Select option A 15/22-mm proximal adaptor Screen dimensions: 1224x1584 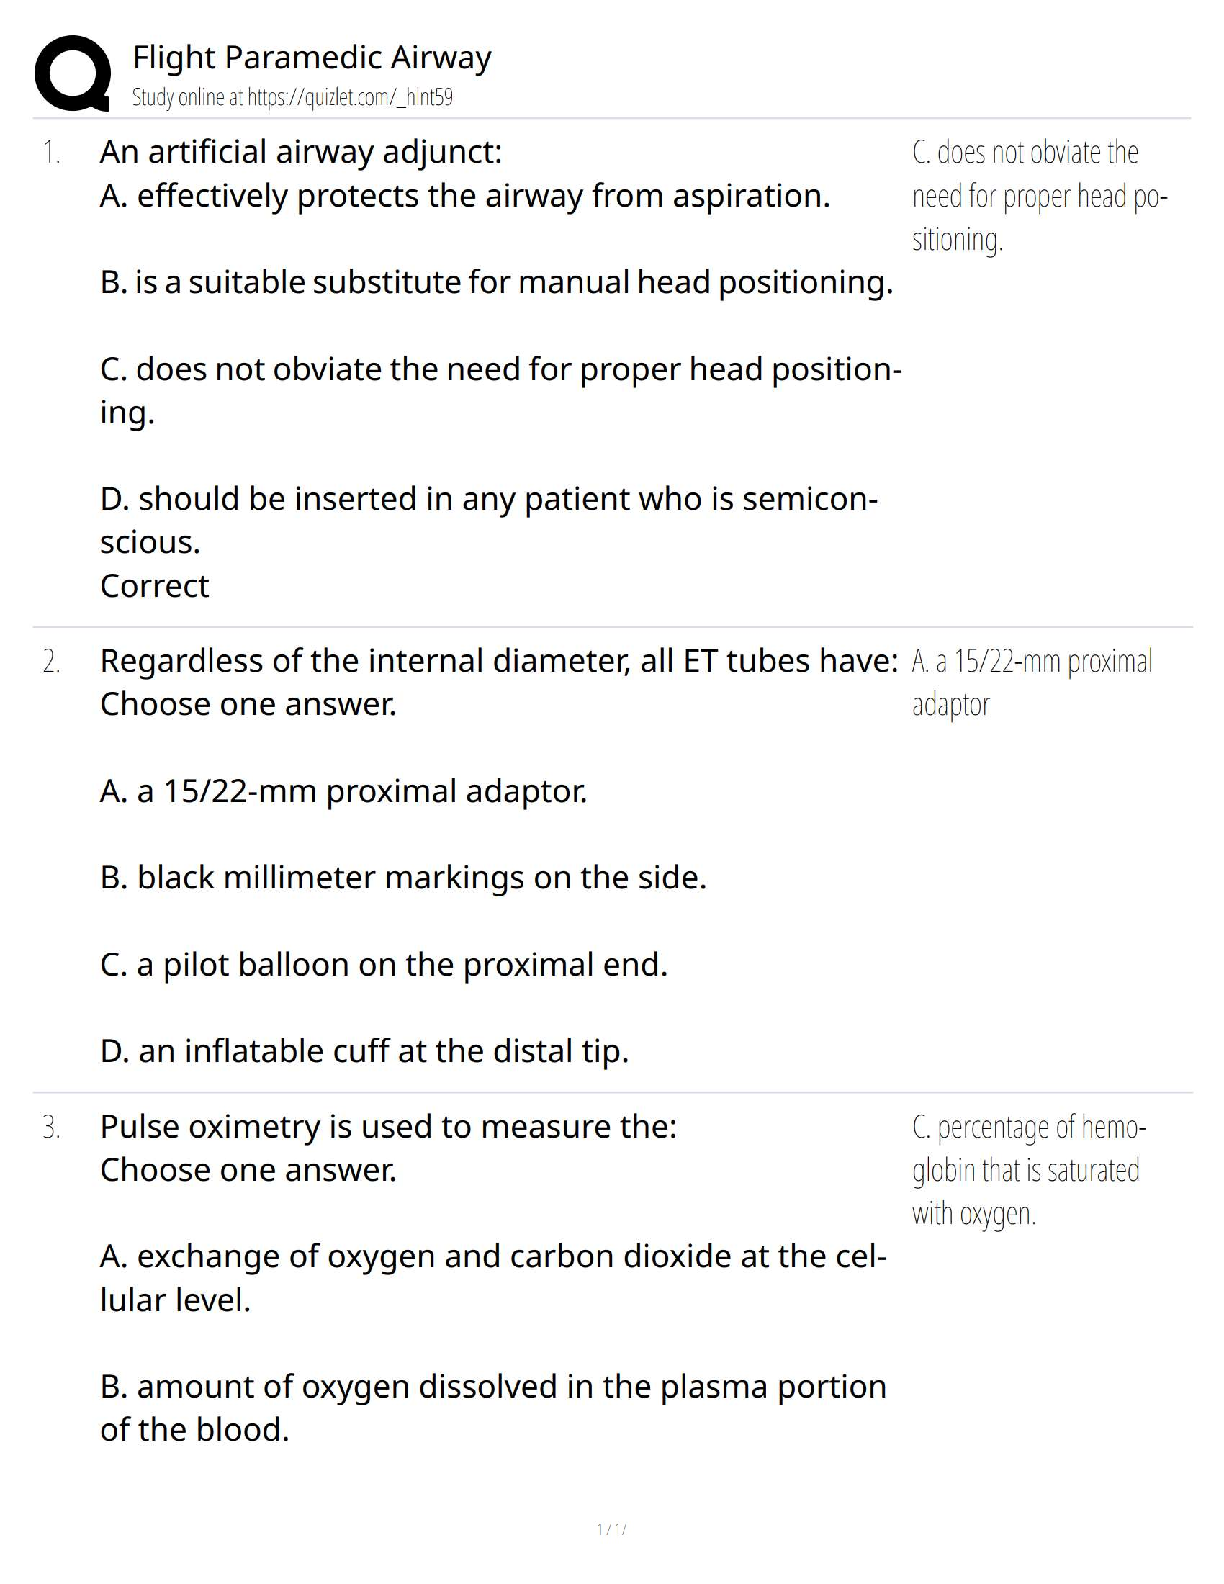(344, 792)
